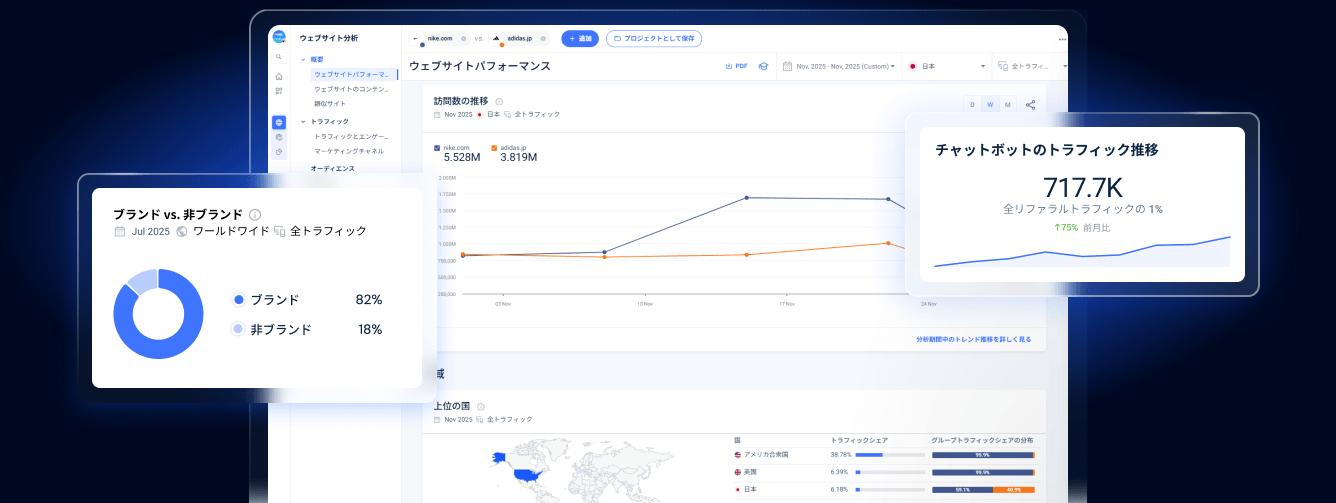Click the nike.com 5.528M visits value
The image size is (1336, 503).
462,158
